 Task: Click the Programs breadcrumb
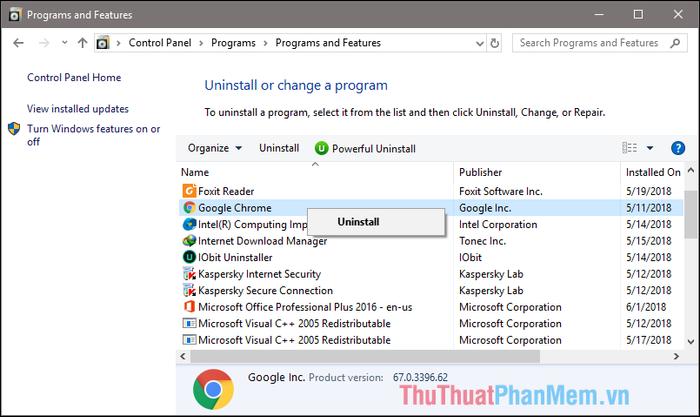(x=233, y=43)
